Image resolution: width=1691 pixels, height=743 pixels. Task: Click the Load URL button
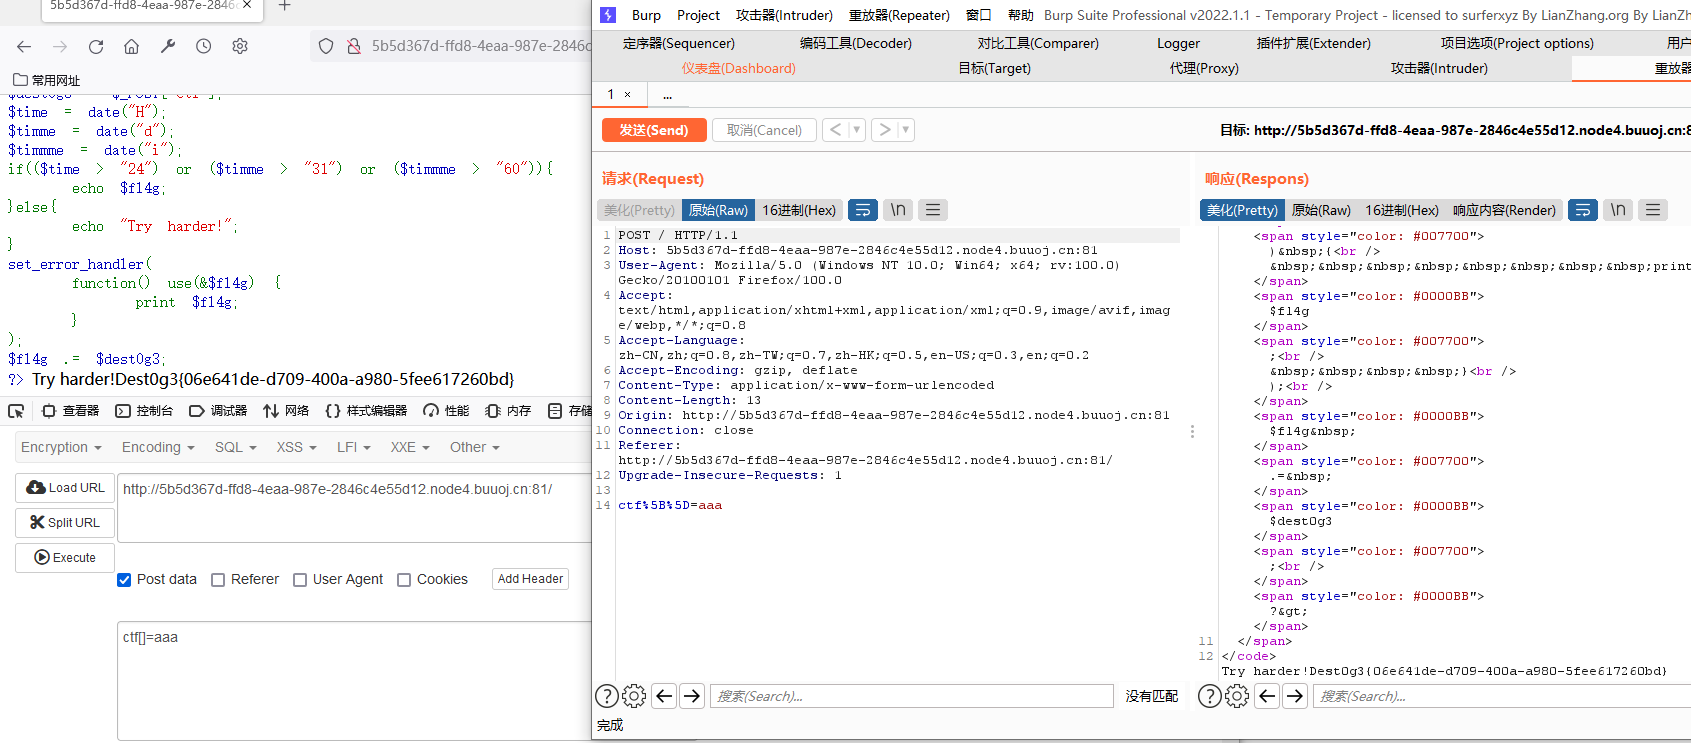pyautogui.click(x=65, y=487)
